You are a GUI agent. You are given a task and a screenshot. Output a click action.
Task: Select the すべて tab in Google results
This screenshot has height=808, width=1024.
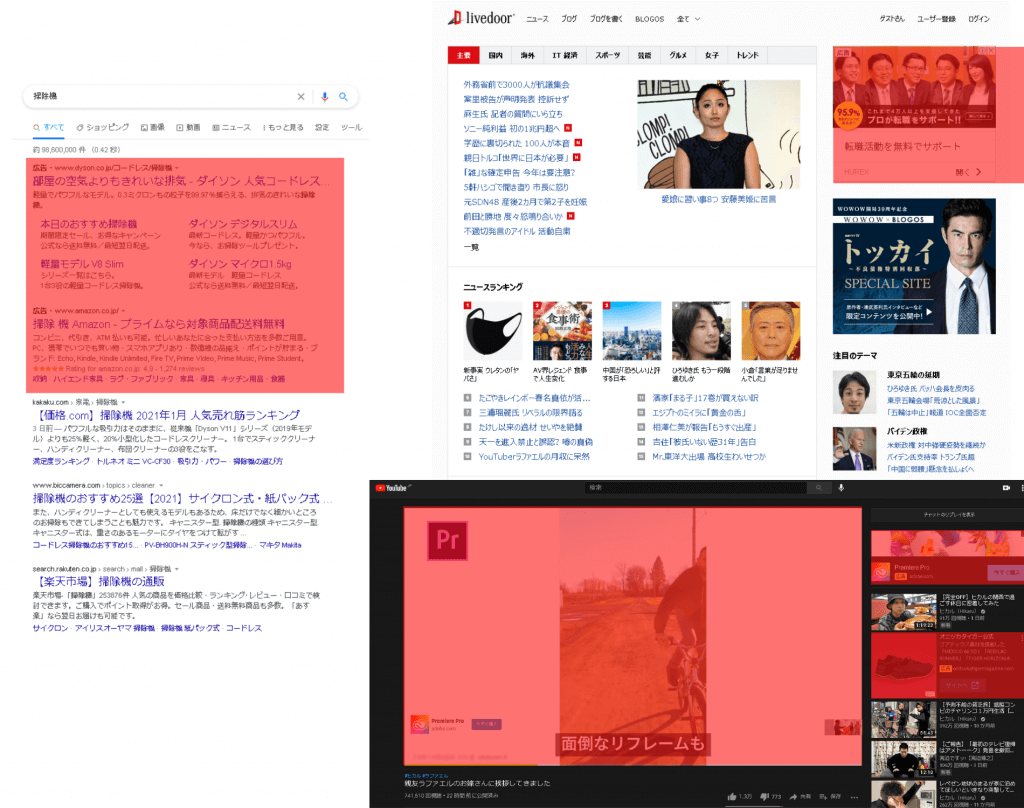point(49,127)
